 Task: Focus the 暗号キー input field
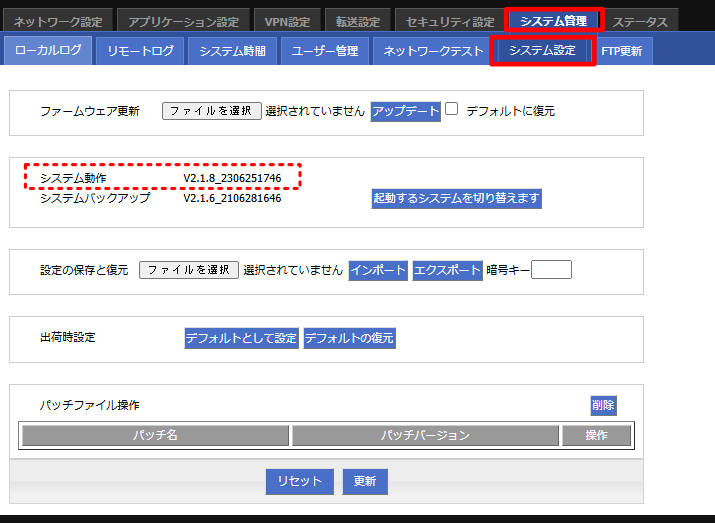pos(551,269)
